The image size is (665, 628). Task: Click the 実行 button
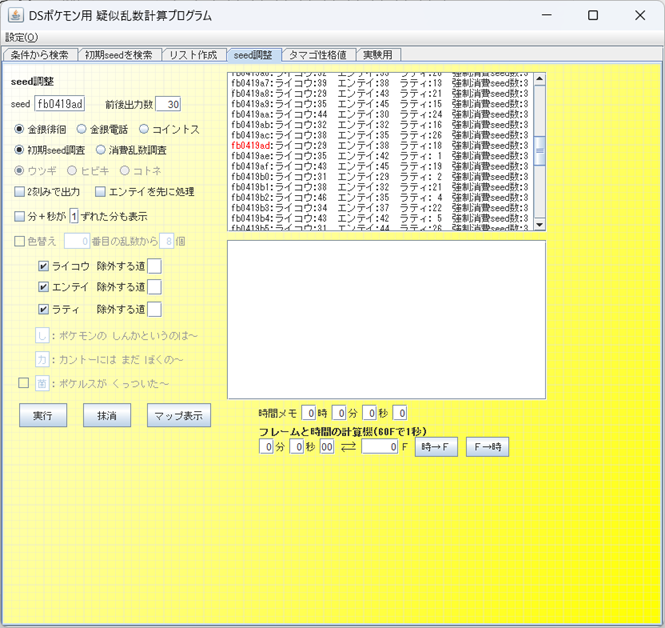click(43, 415)
